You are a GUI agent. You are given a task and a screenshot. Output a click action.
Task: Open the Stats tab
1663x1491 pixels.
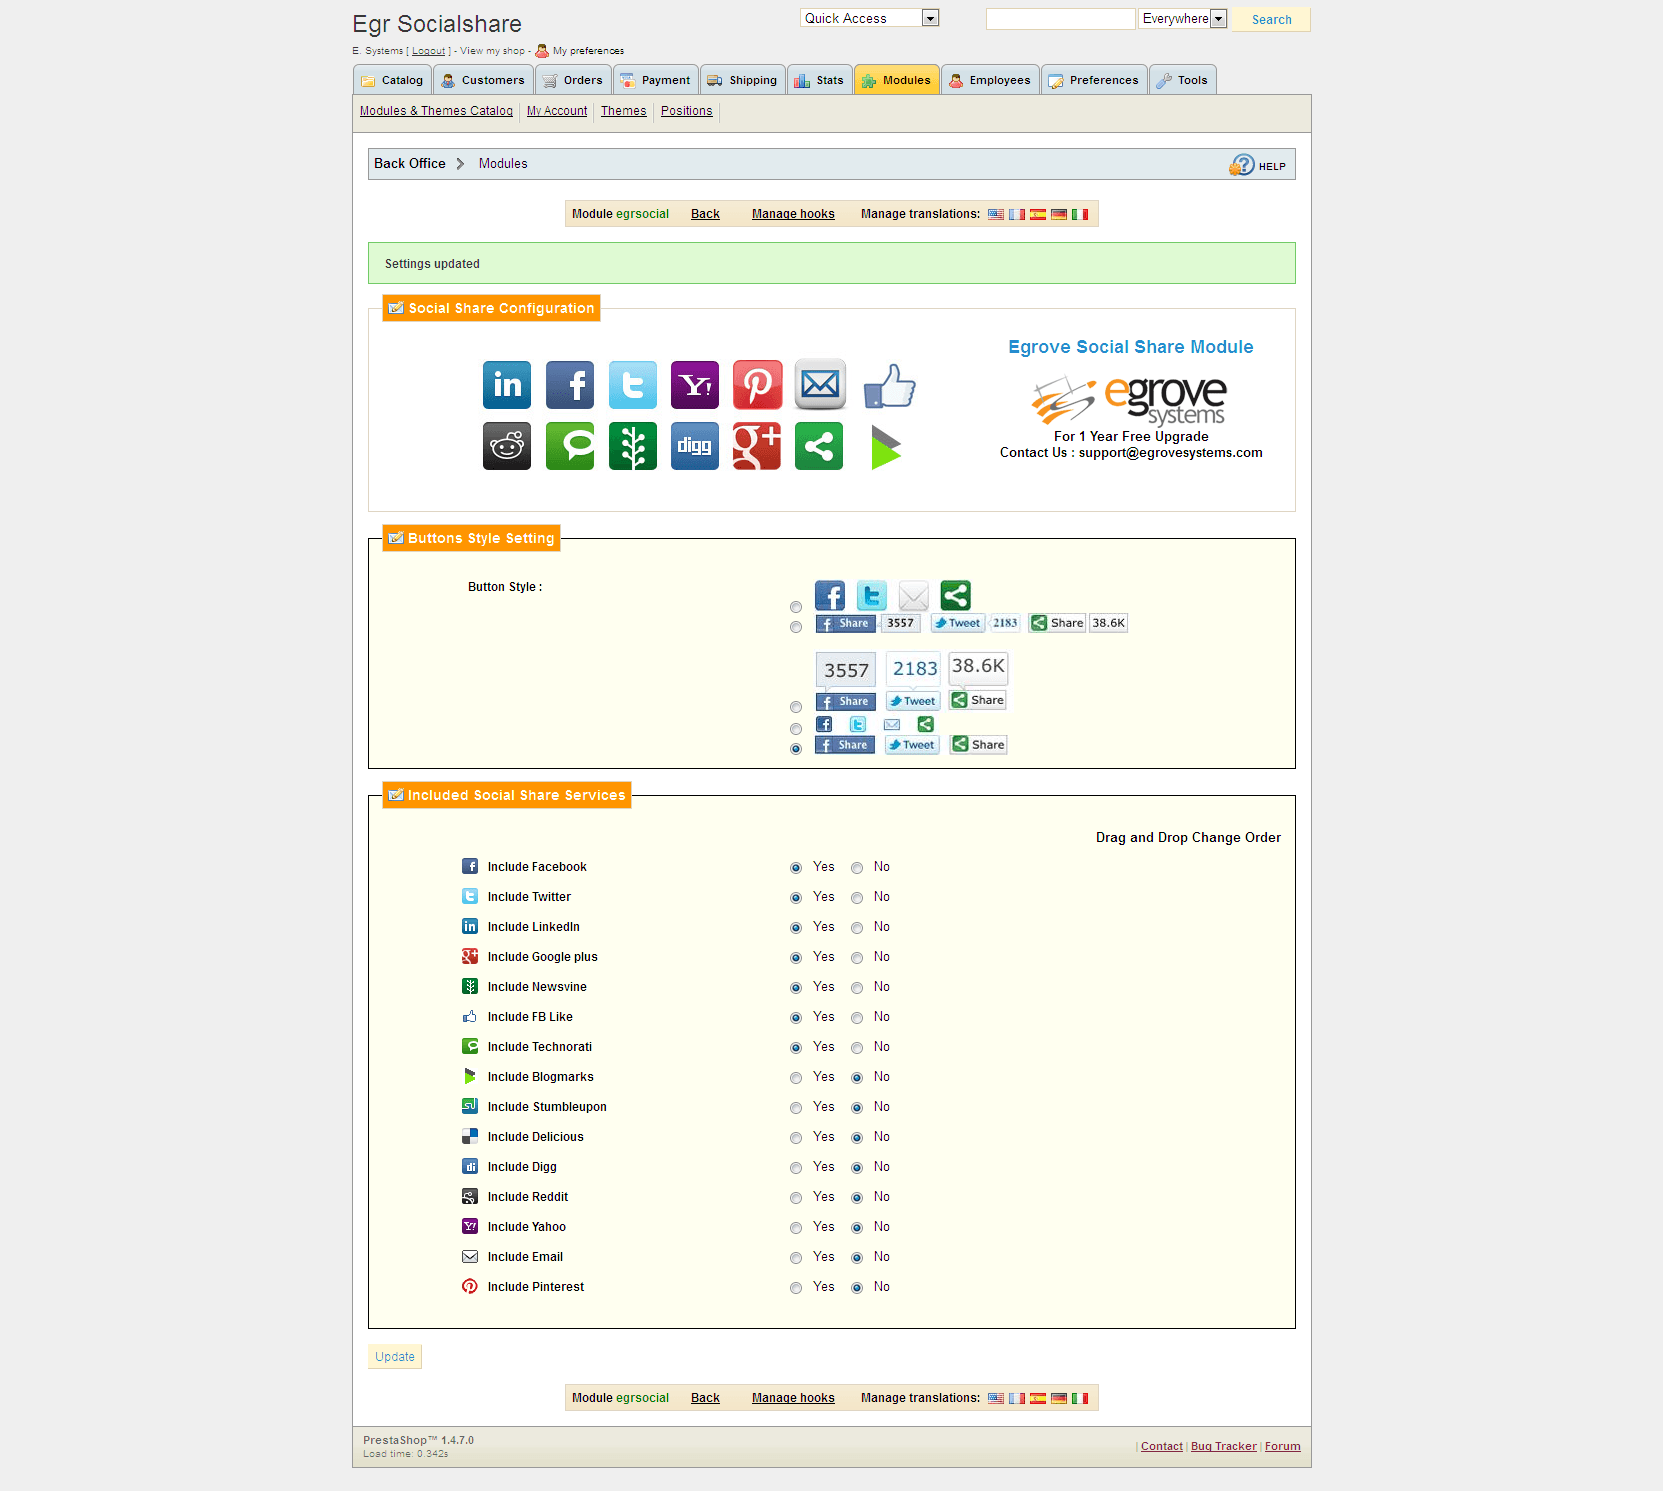[820, 80]
